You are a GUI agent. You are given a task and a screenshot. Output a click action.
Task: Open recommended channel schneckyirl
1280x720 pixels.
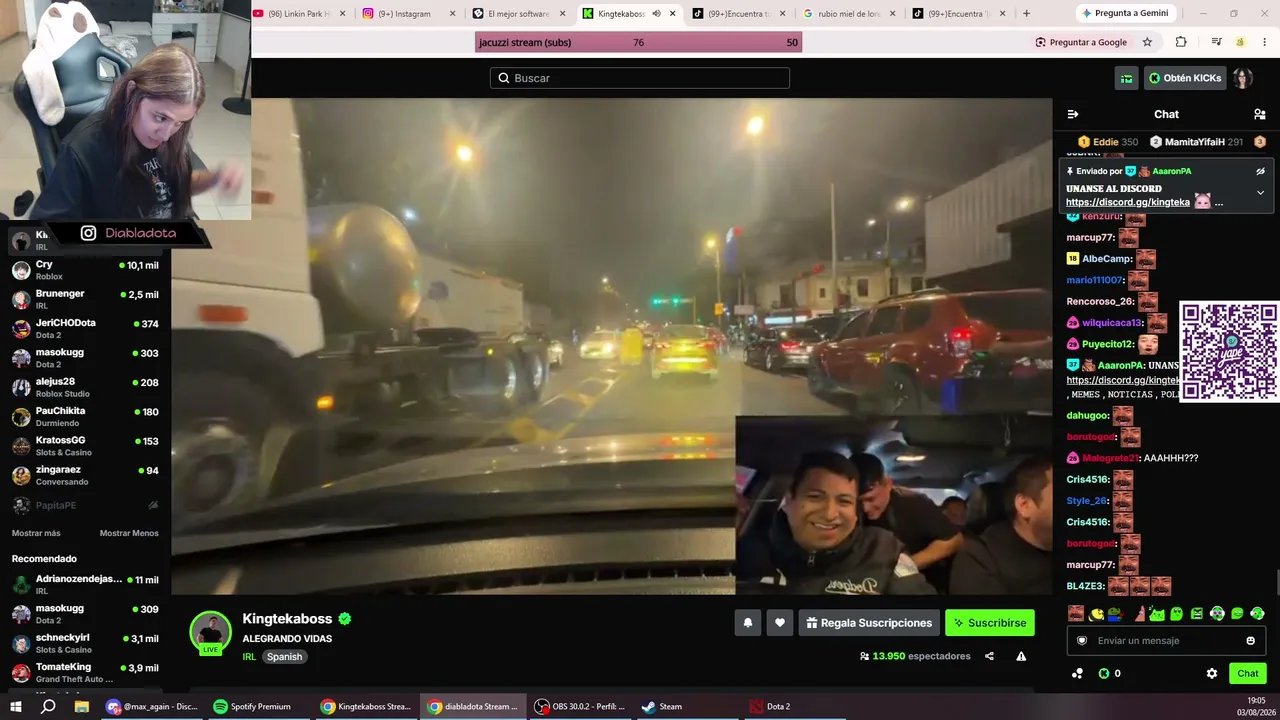click(x=85, y=643)
